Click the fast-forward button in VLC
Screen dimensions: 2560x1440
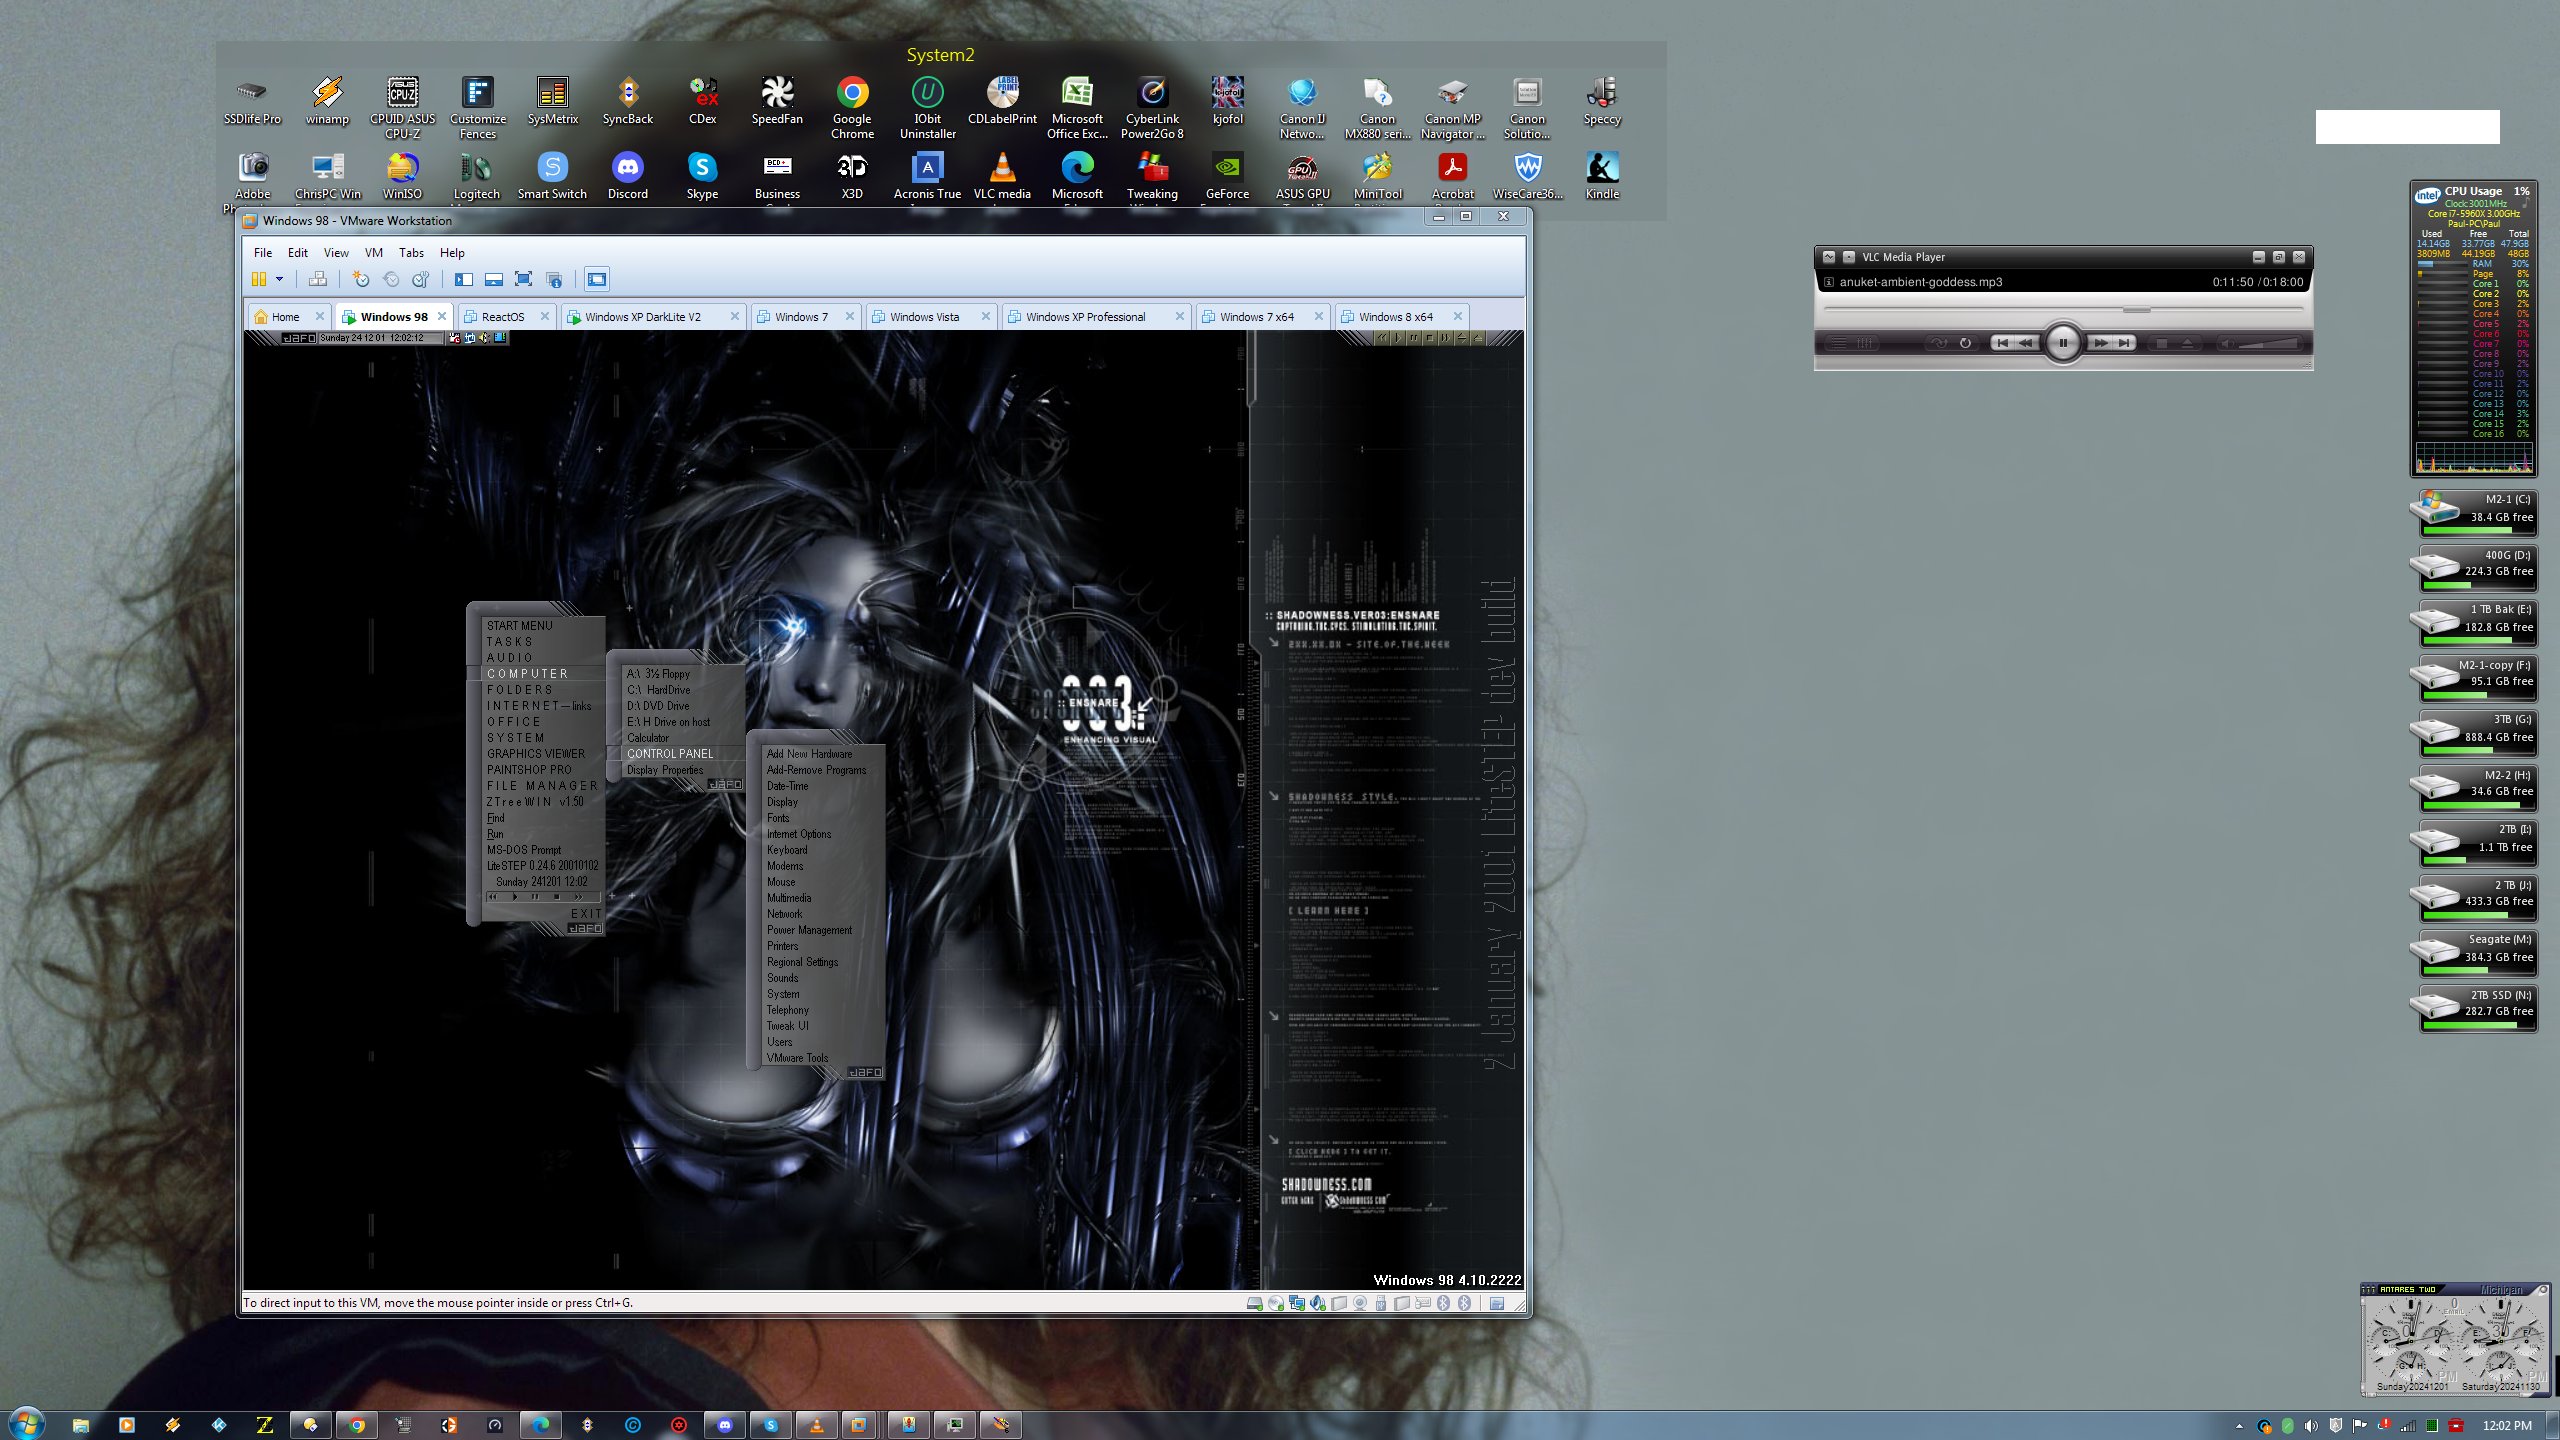point(2100,343)
